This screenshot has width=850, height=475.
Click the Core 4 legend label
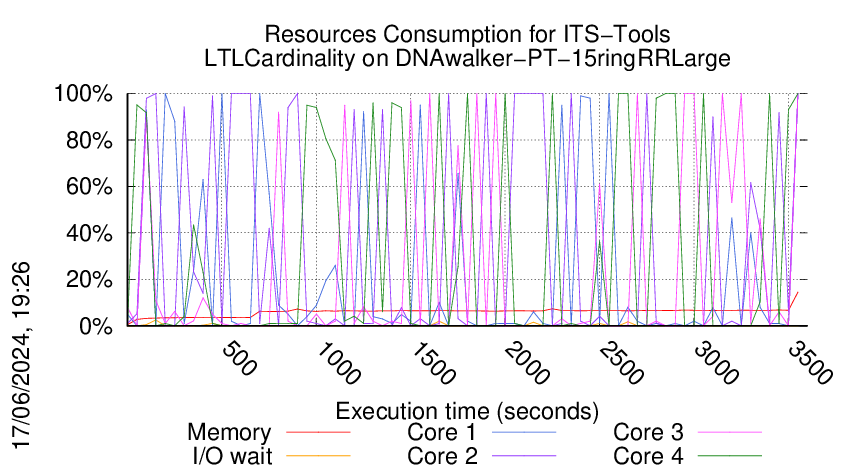[x=648, y=456]
